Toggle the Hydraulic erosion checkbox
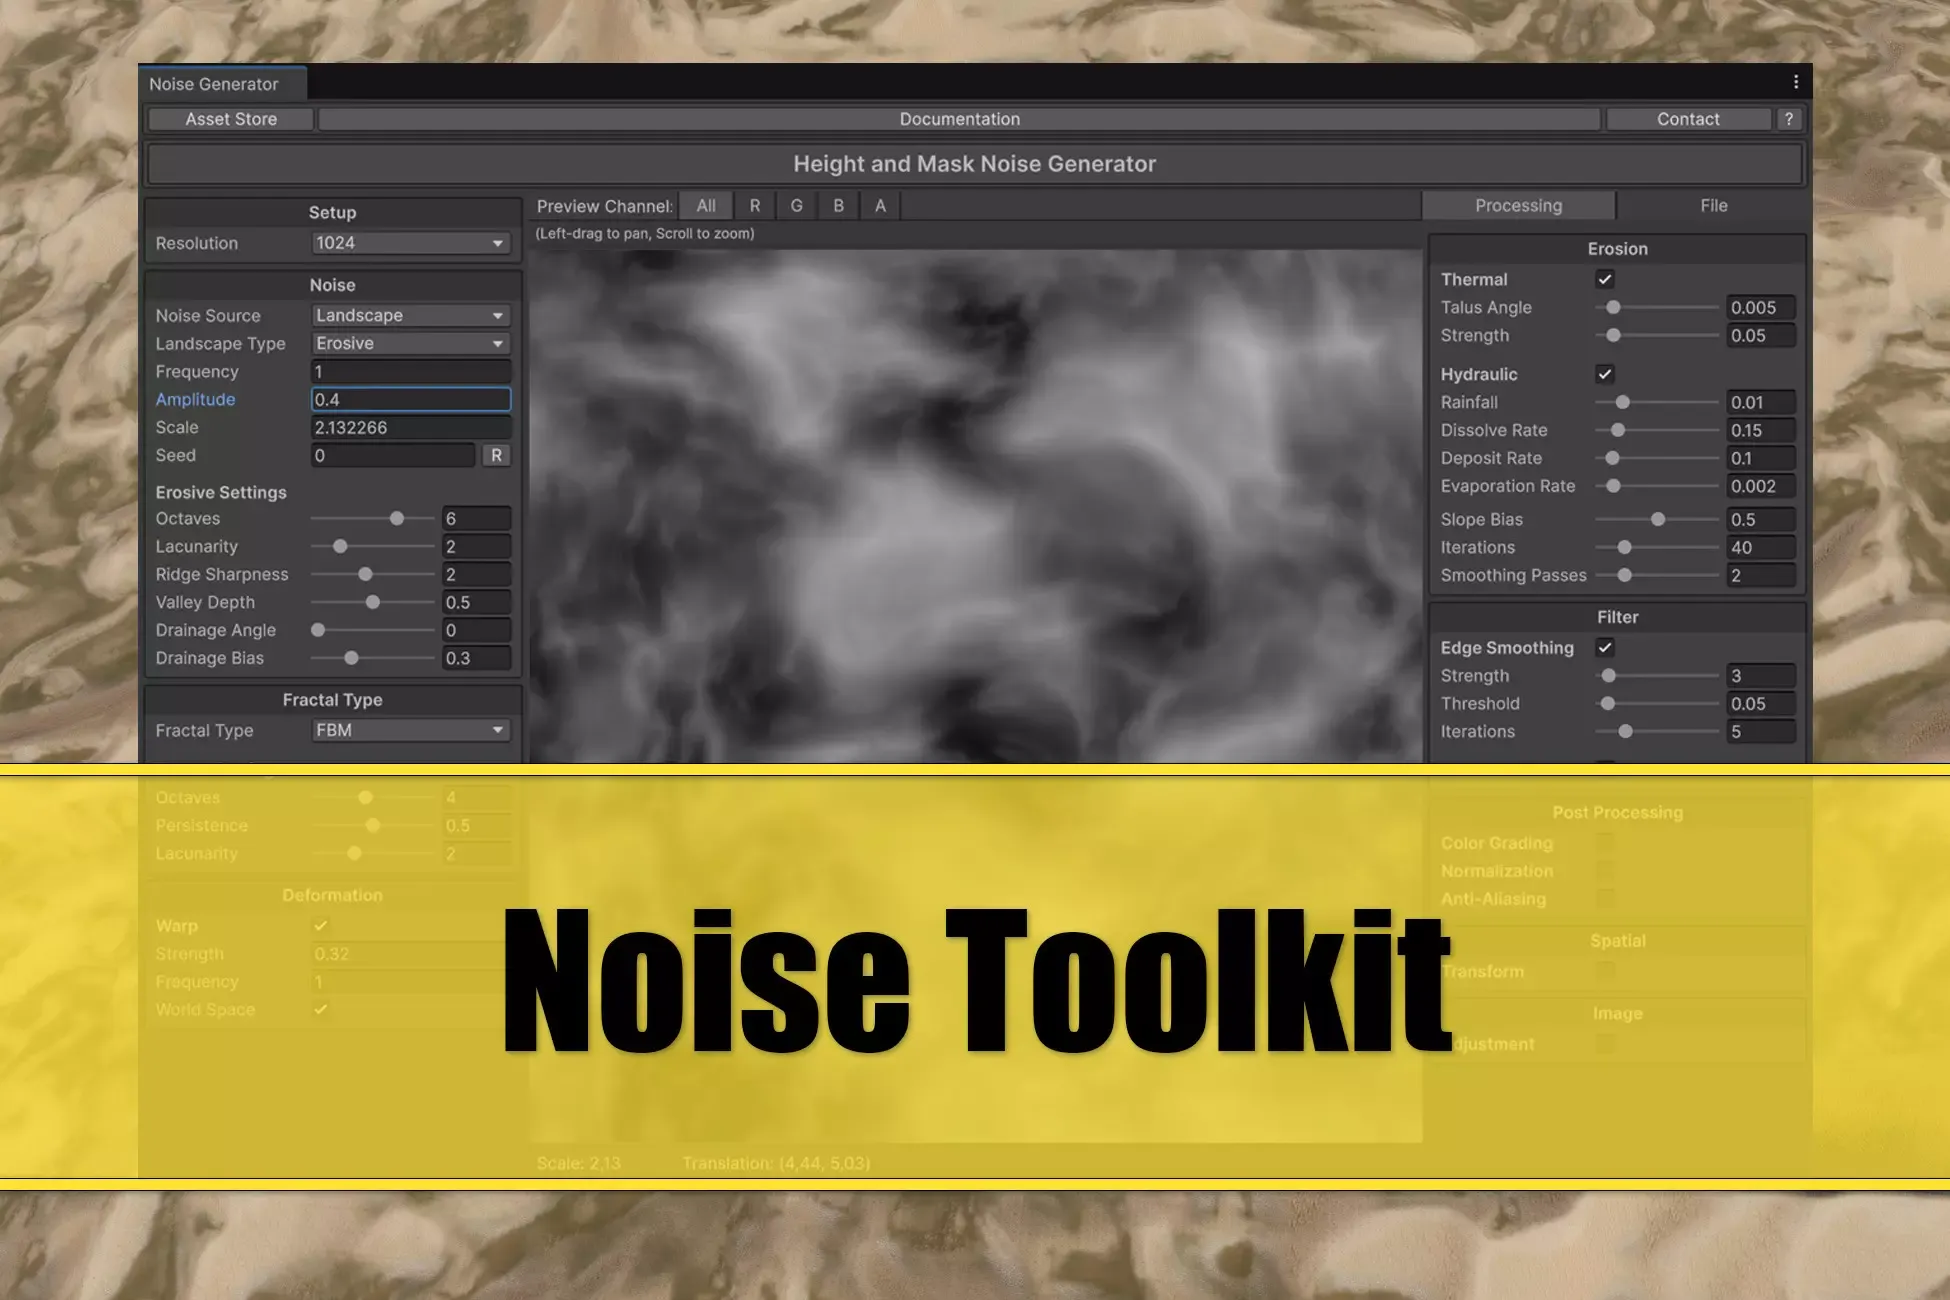Viewport: 1950px width, 1300px height. pyautogui.click(x=1605, y=374)
